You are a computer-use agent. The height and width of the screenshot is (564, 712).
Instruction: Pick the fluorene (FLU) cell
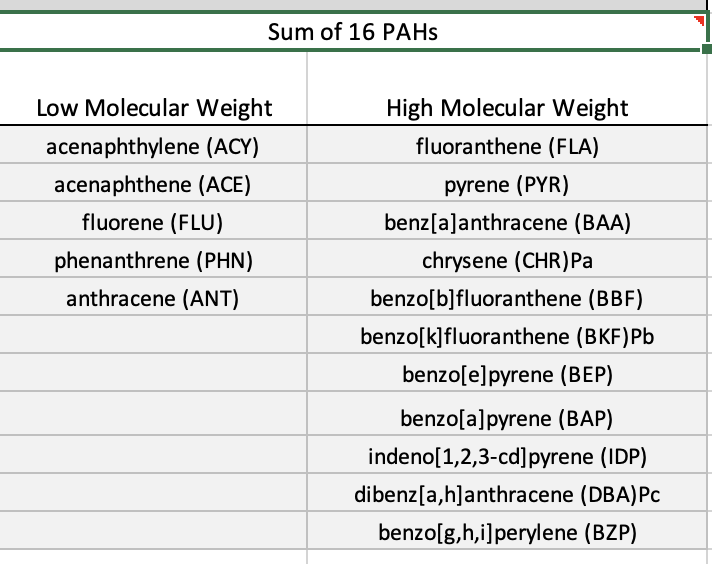(154, 222)
